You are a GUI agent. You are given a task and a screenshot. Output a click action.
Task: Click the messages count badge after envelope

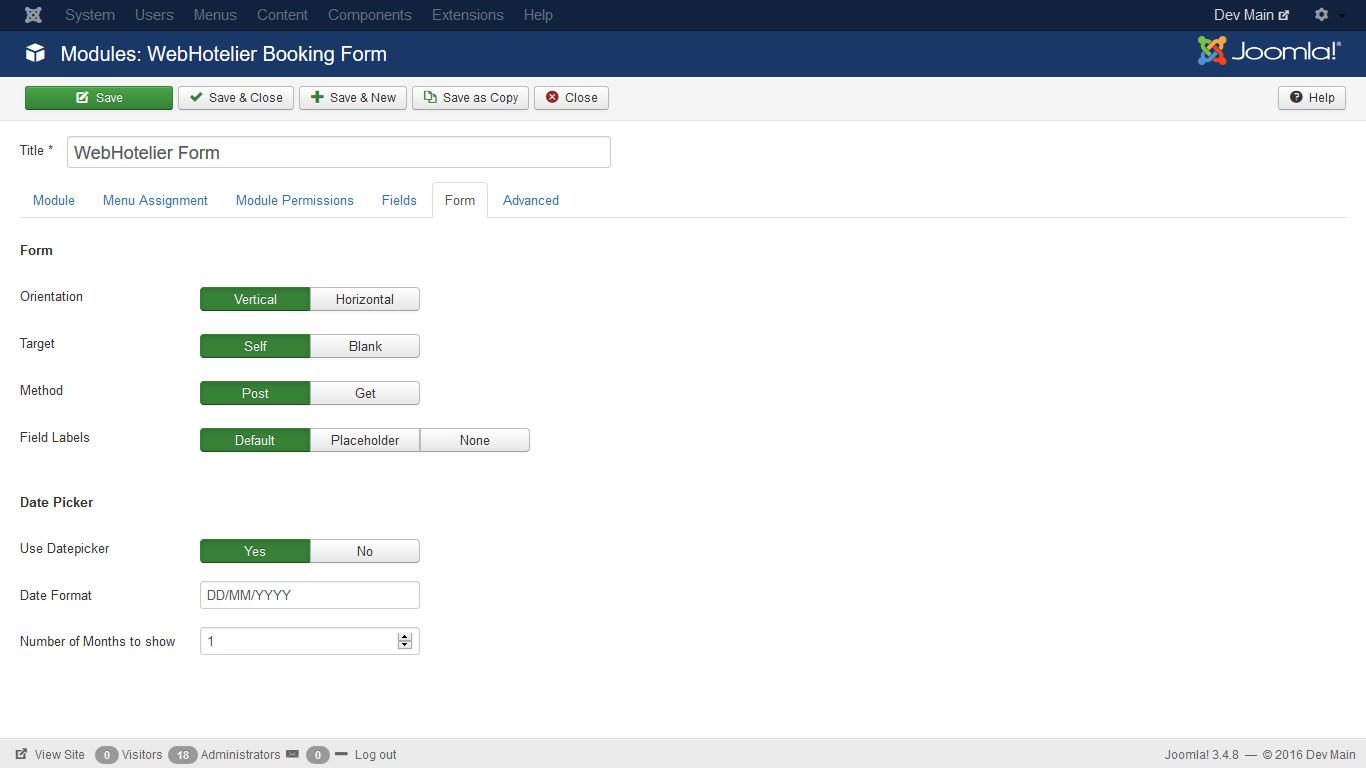click(318, 755)
